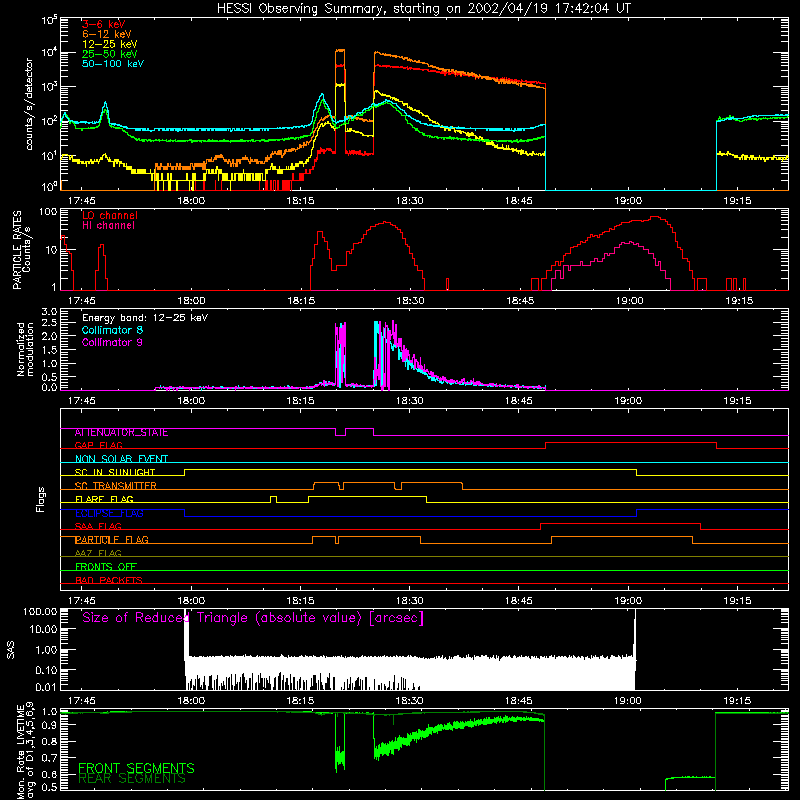Click the FRONTS_OFF flag label
The height and width of the screenshot is (800, 800).
coord(106,567)
